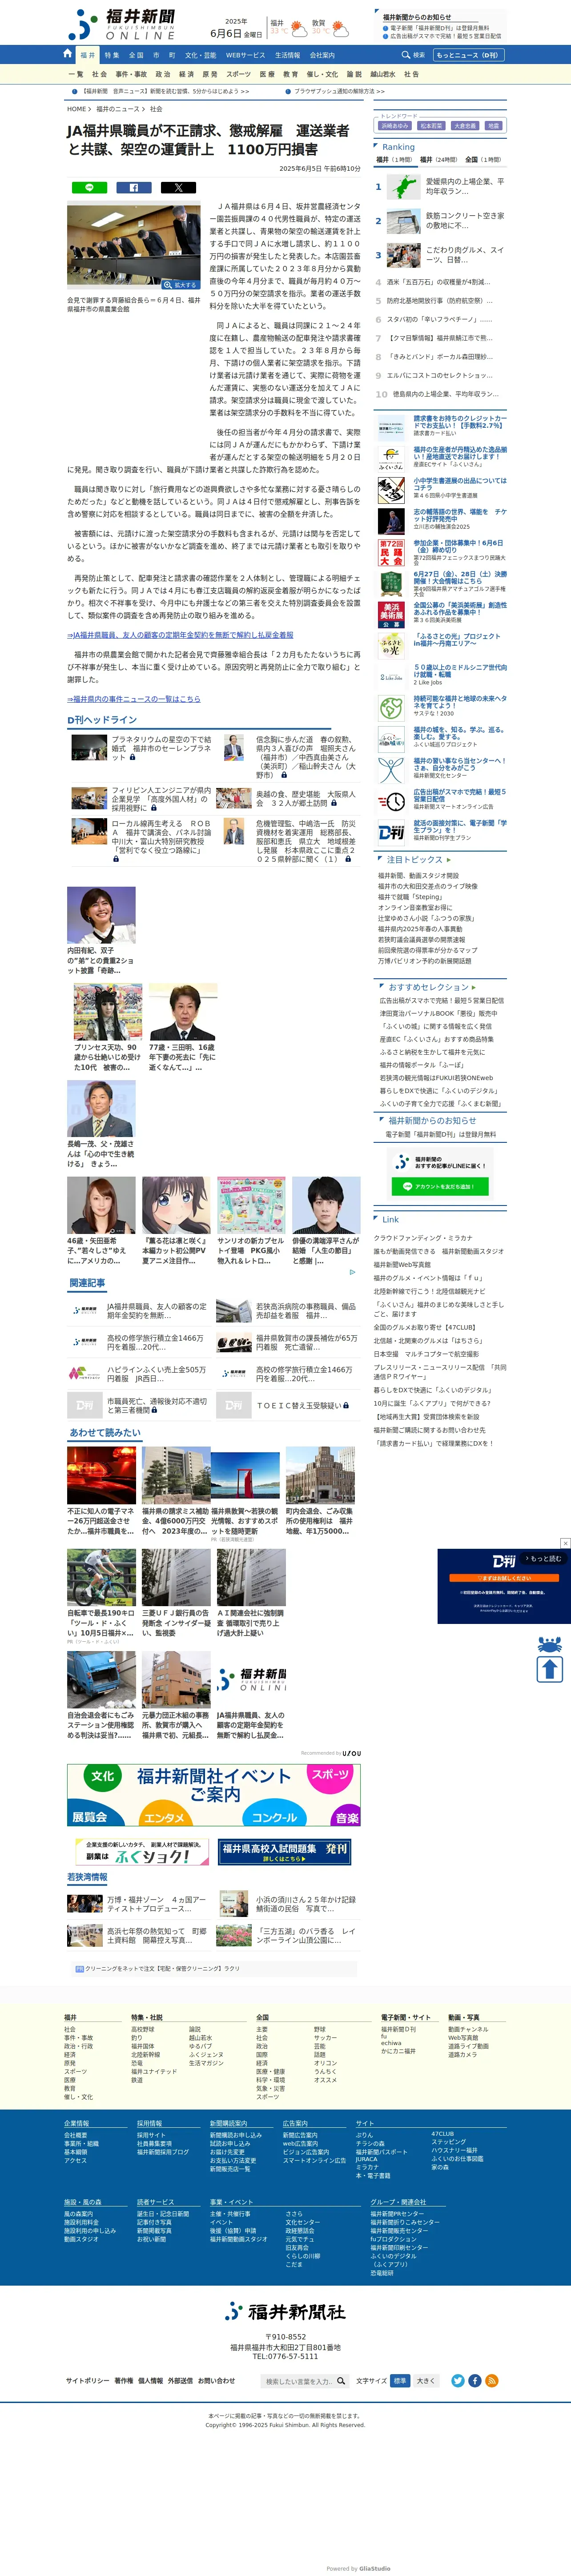
Task: Click the 浜崎あゆみ trend word tag
Action: [395, 126]
